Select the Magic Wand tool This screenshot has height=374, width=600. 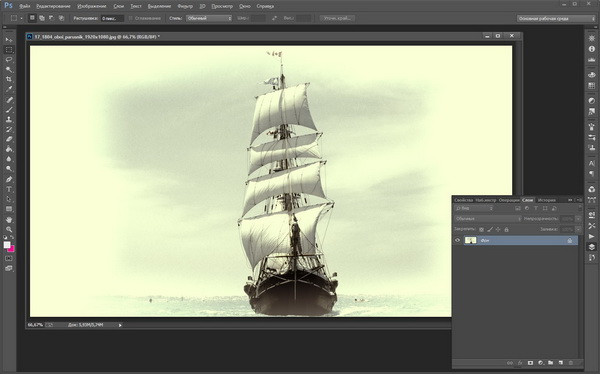(x=9, y=70)
